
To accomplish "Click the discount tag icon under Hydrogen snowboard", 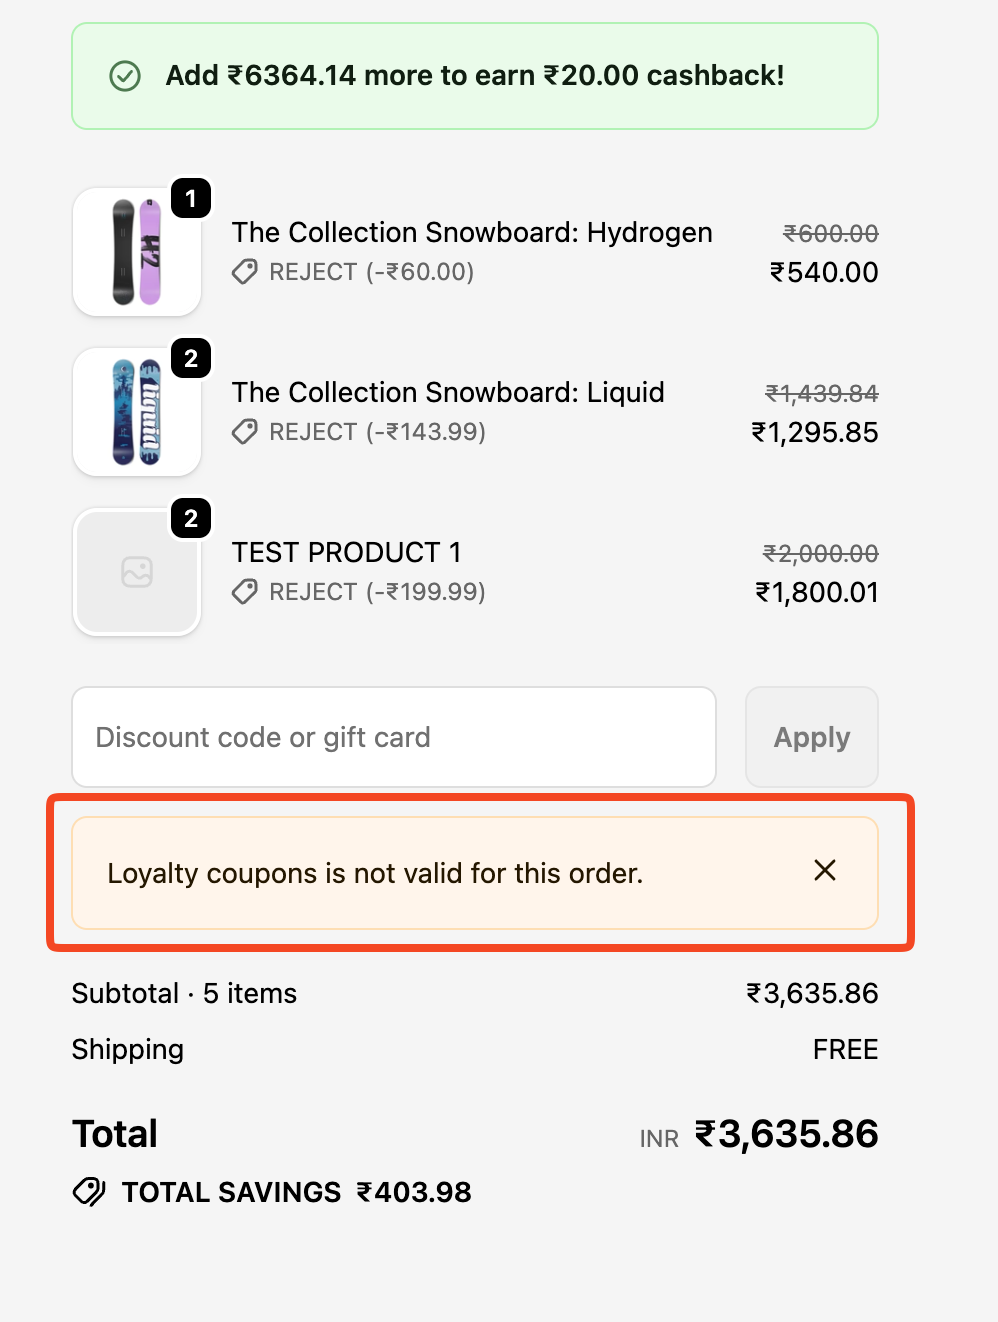I will tap(245, 272).
